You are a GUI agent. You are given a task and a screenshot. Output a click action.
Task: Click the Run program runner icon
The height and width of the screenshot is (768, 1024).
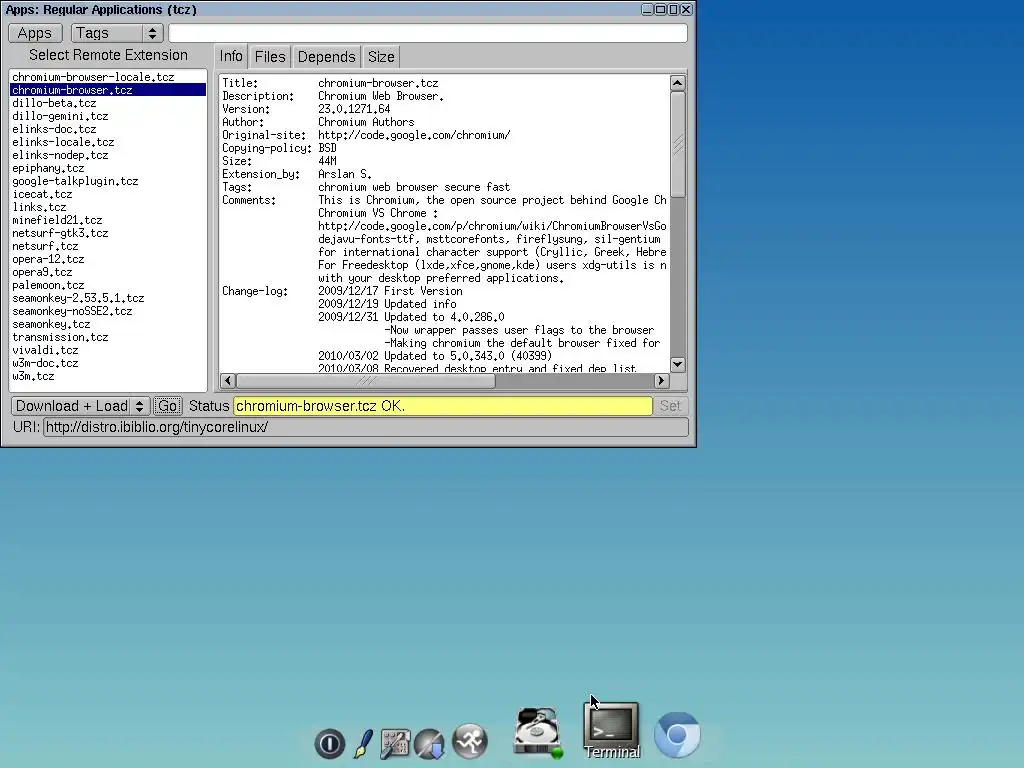470,741
